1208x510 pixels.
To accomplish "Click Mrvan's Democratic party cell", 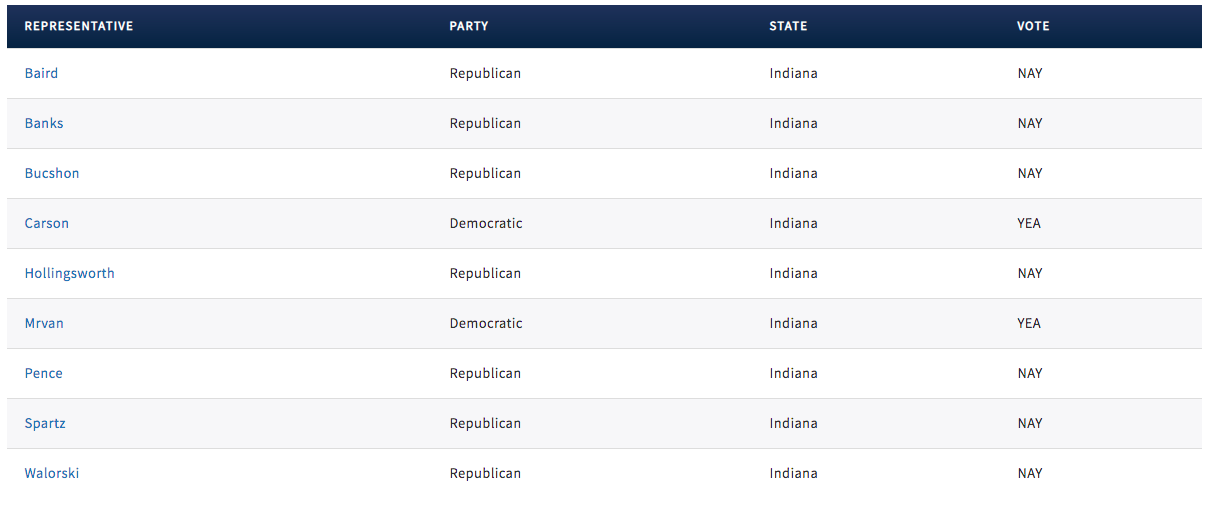I will pyautogui.click(x=486, y=323).
